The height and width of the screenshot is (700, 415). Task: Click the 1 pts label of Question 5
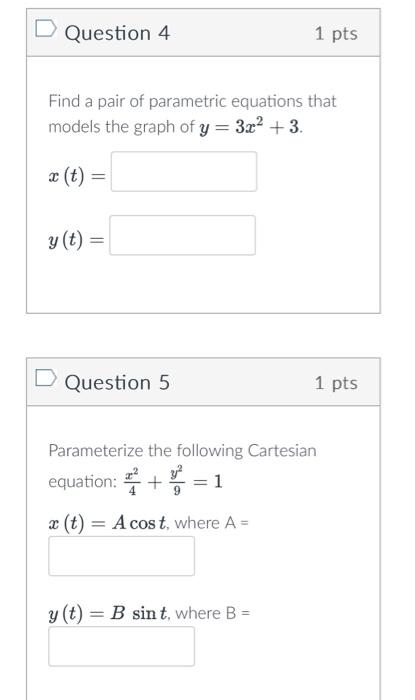point(336,383)
